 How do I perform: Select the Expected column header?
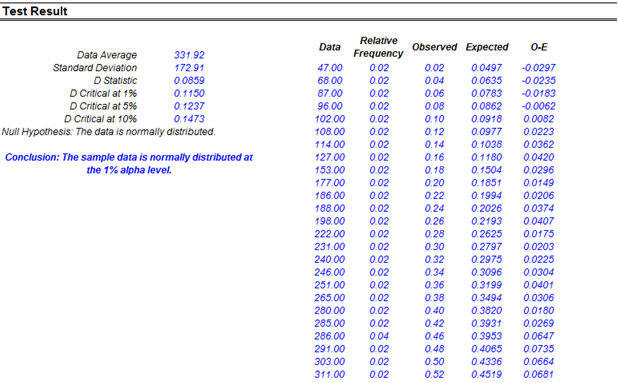487,47
